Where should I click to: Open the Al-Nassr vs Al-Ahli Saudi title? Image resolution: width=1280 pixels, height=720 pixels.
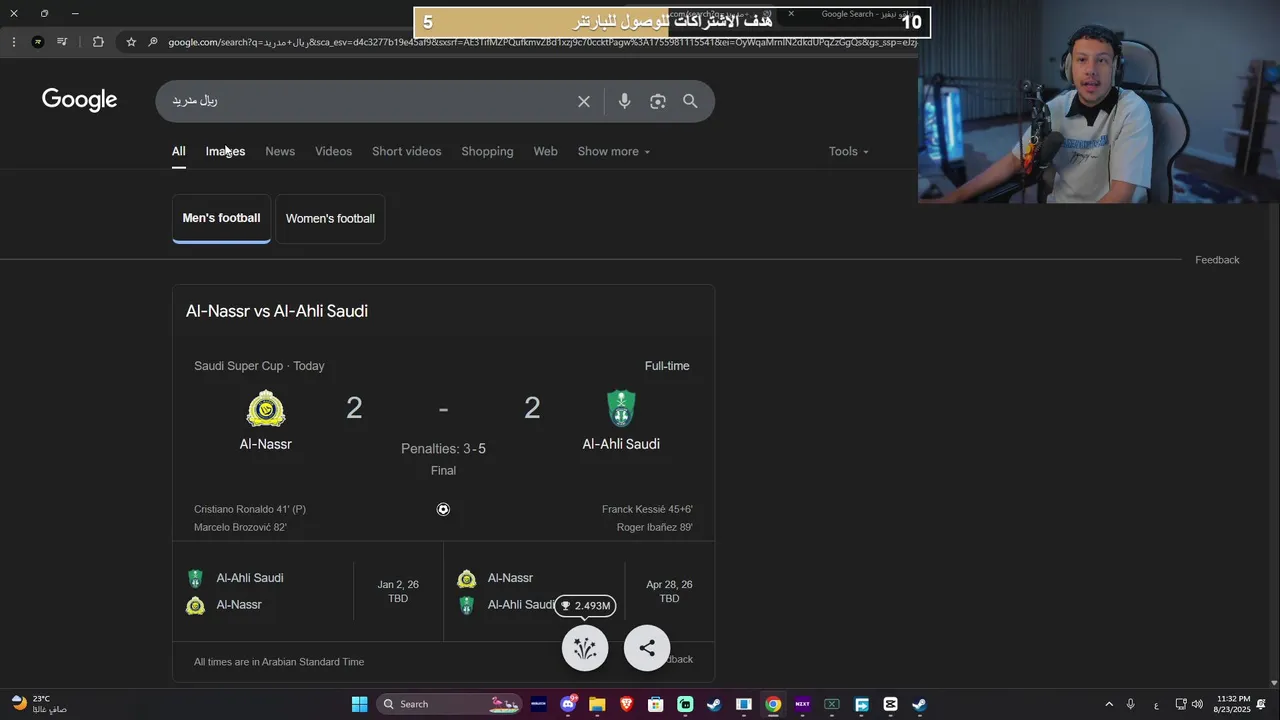277,311
